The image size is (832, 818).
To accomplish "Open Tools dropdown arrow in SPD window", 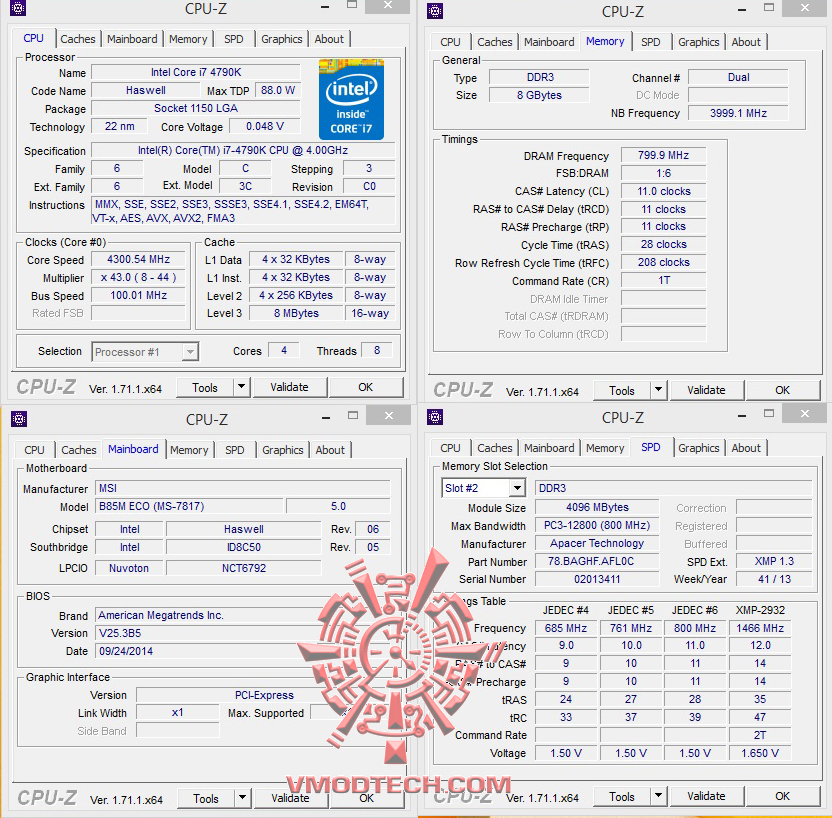I will click(658, 795).
